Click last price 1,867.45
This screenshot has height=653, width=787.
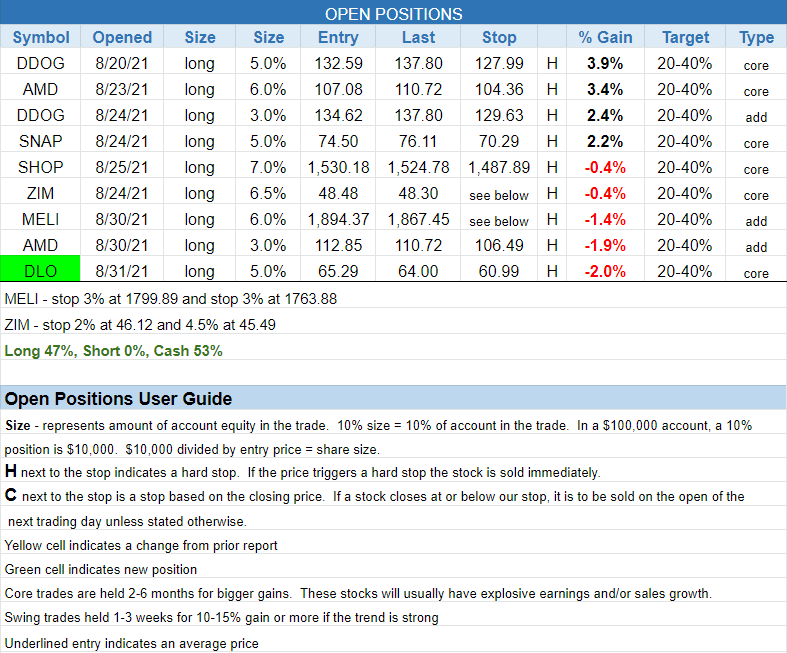(x=418, y=219)
